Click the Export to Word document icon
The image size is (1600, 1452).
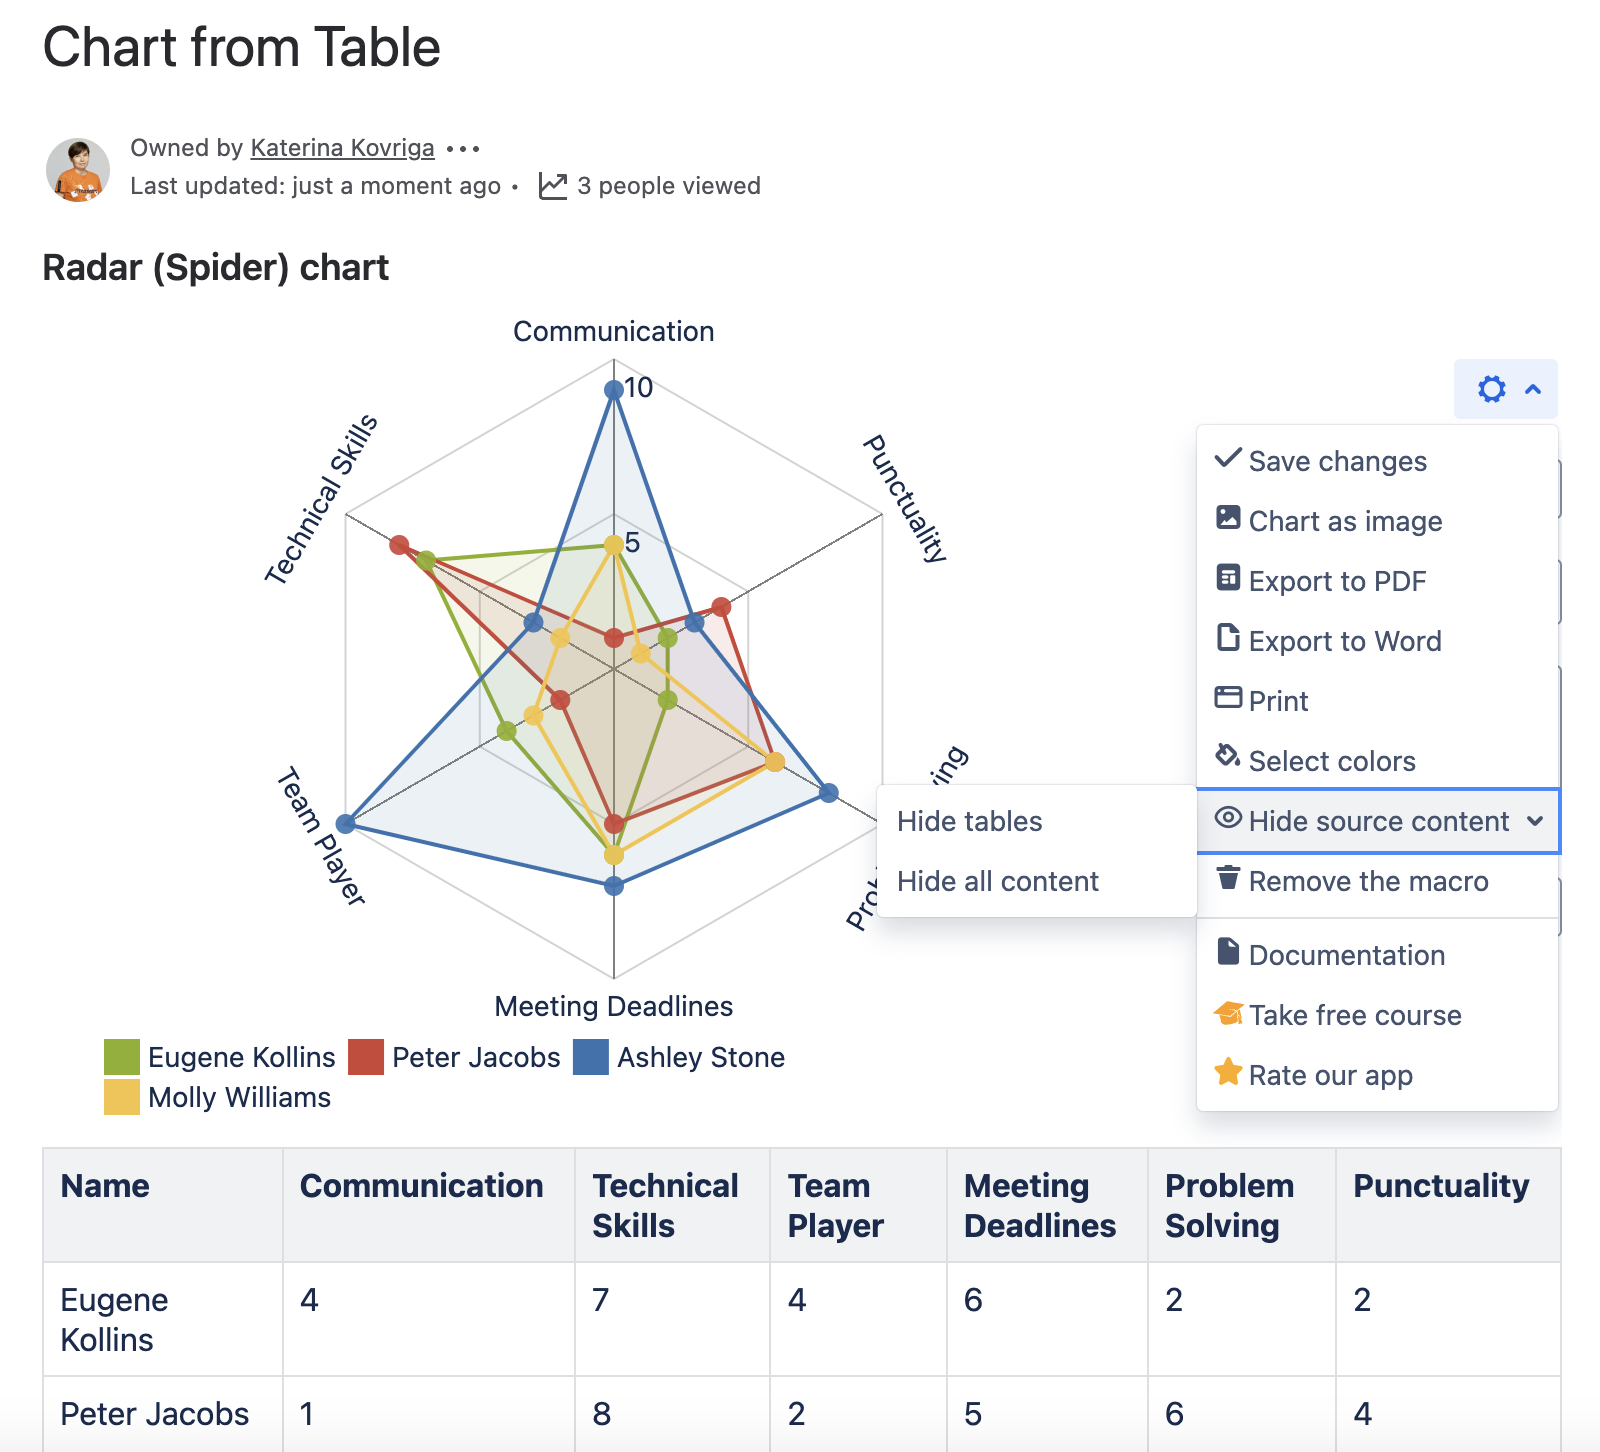(x=1228, y=638)
